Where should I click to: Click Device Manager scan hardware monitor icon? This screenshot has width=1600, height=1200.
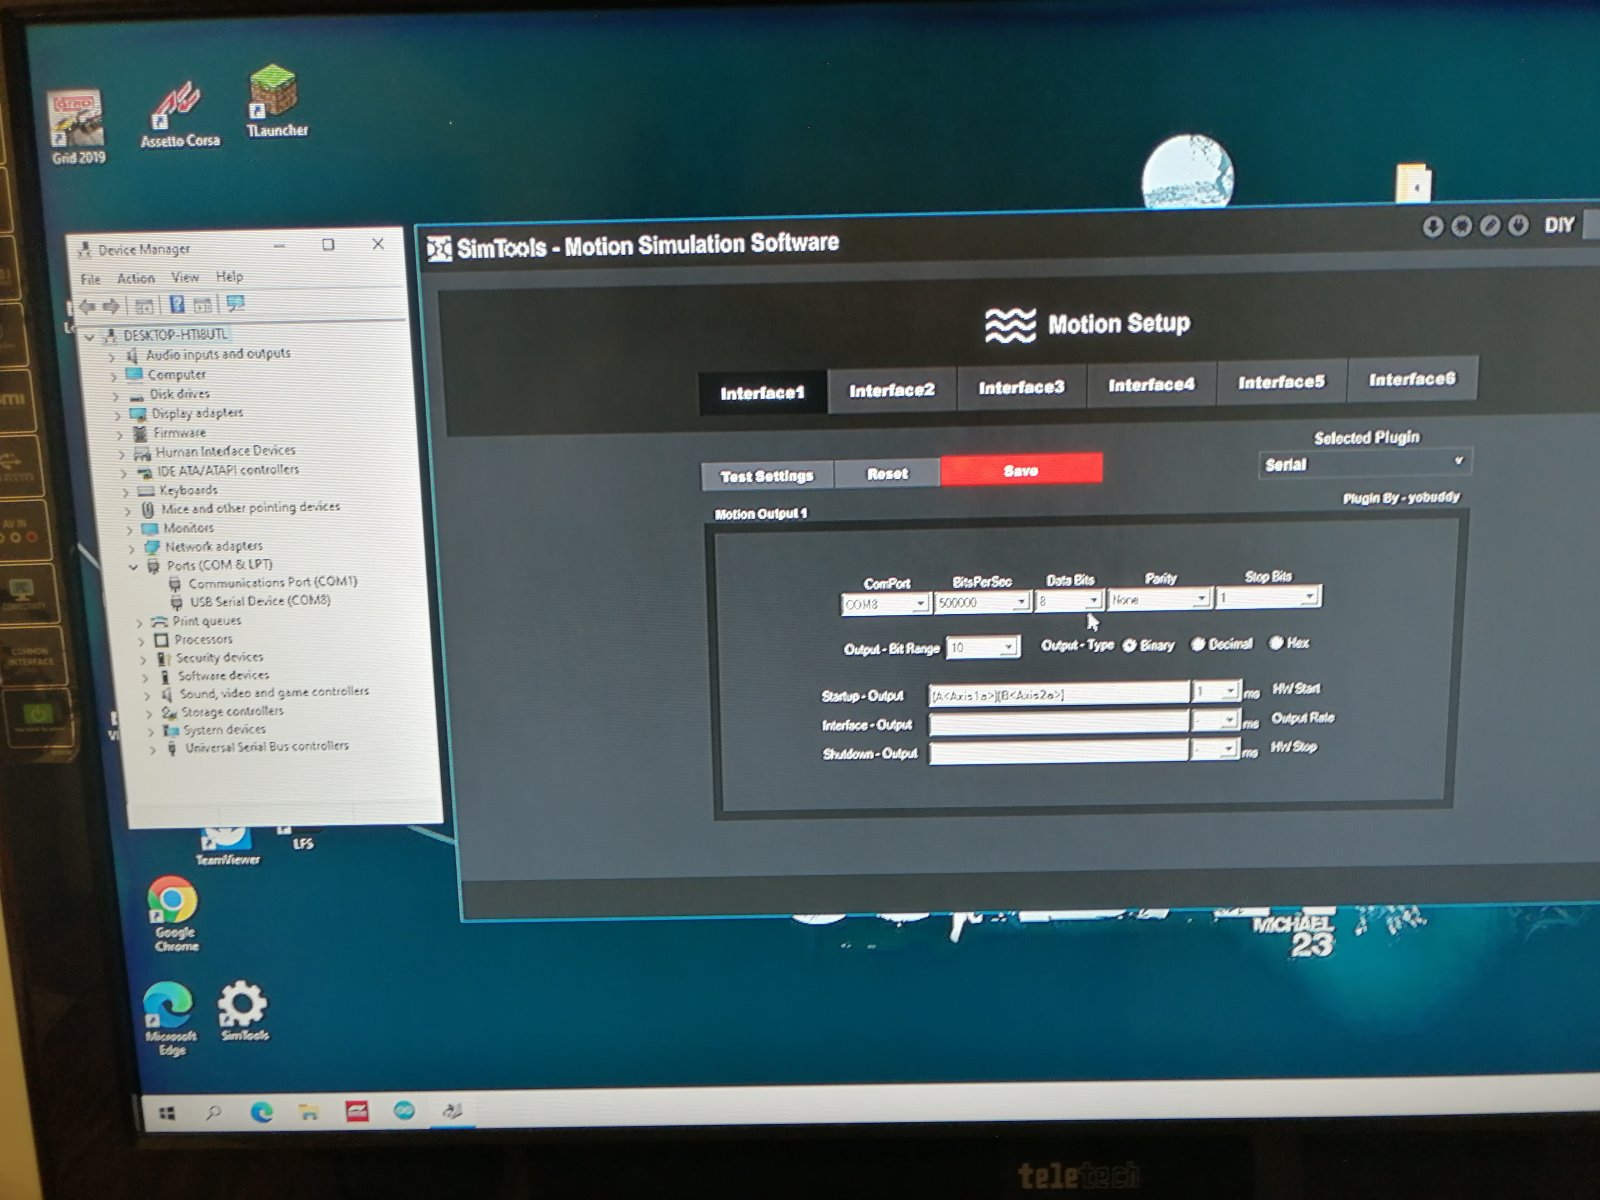236,303
